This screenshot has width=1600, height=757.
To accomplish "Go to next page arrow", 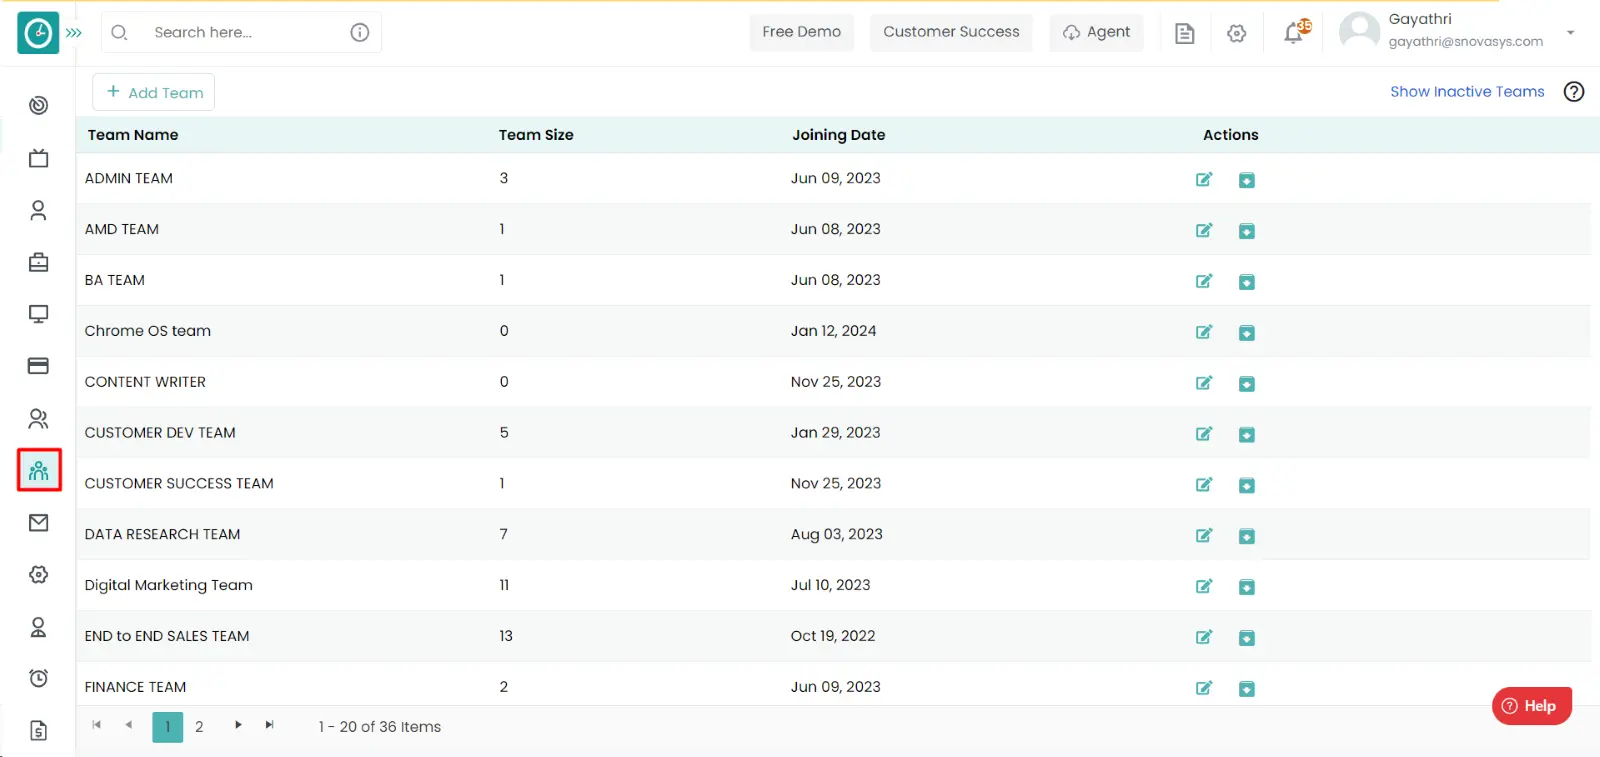I will point(238,725).
